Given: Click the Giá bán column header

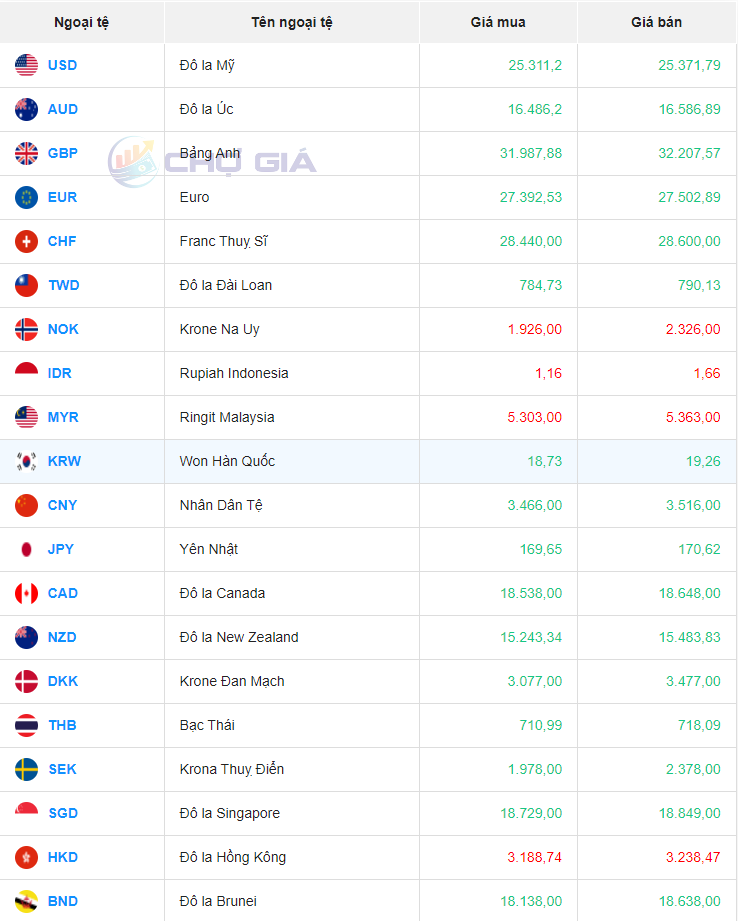Looking at the screenshot, I should [x=657, y=22].
